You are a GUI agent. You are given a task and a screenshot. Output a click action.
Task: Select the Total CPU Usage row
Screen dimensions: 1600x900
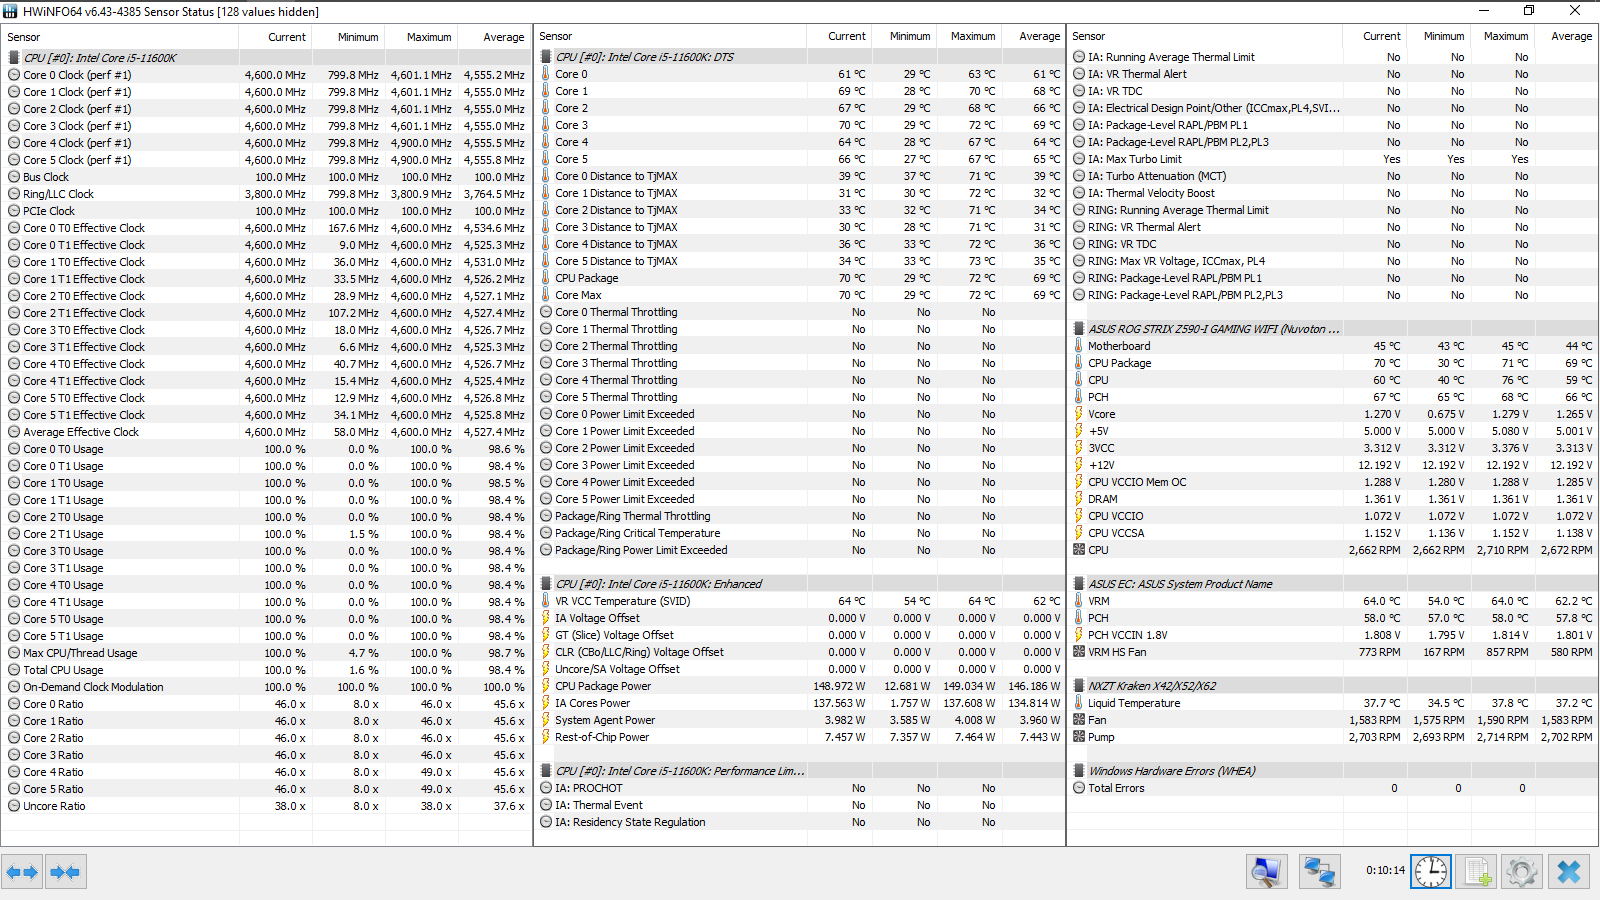[x=267, y=670]
